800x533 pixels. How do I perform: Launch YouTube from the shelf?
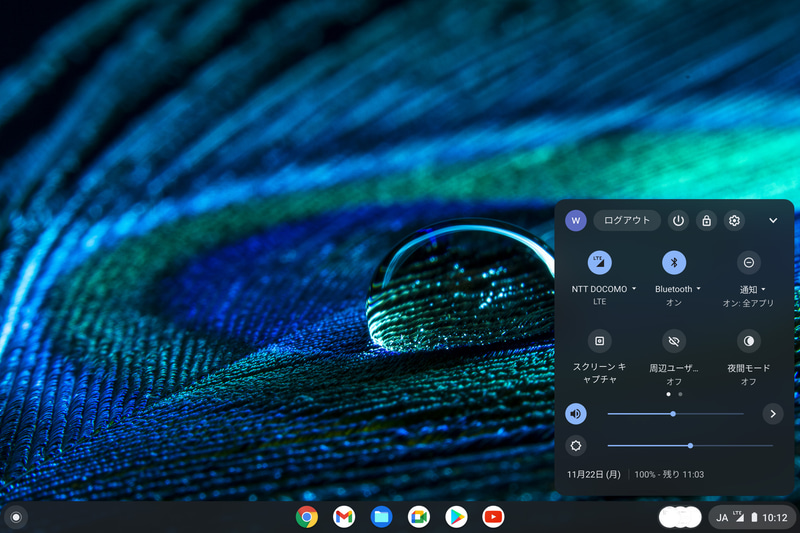pyautogui.click(x=493, y=517)
